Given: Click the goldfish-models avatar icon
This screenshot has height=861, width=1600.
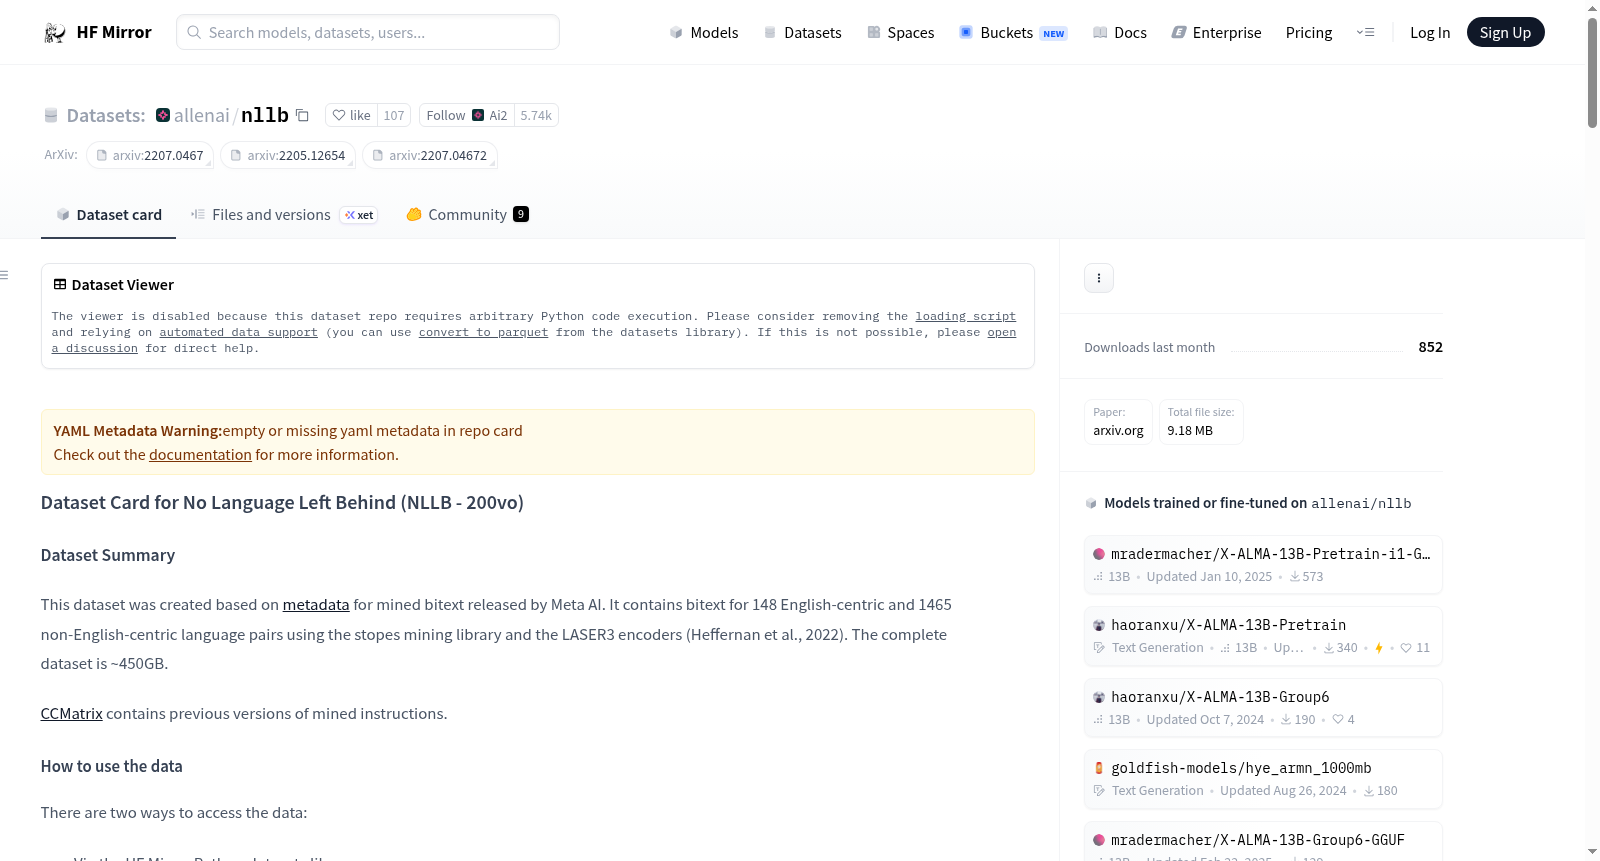Looking at the screenshot, I should coord(1099,768).
